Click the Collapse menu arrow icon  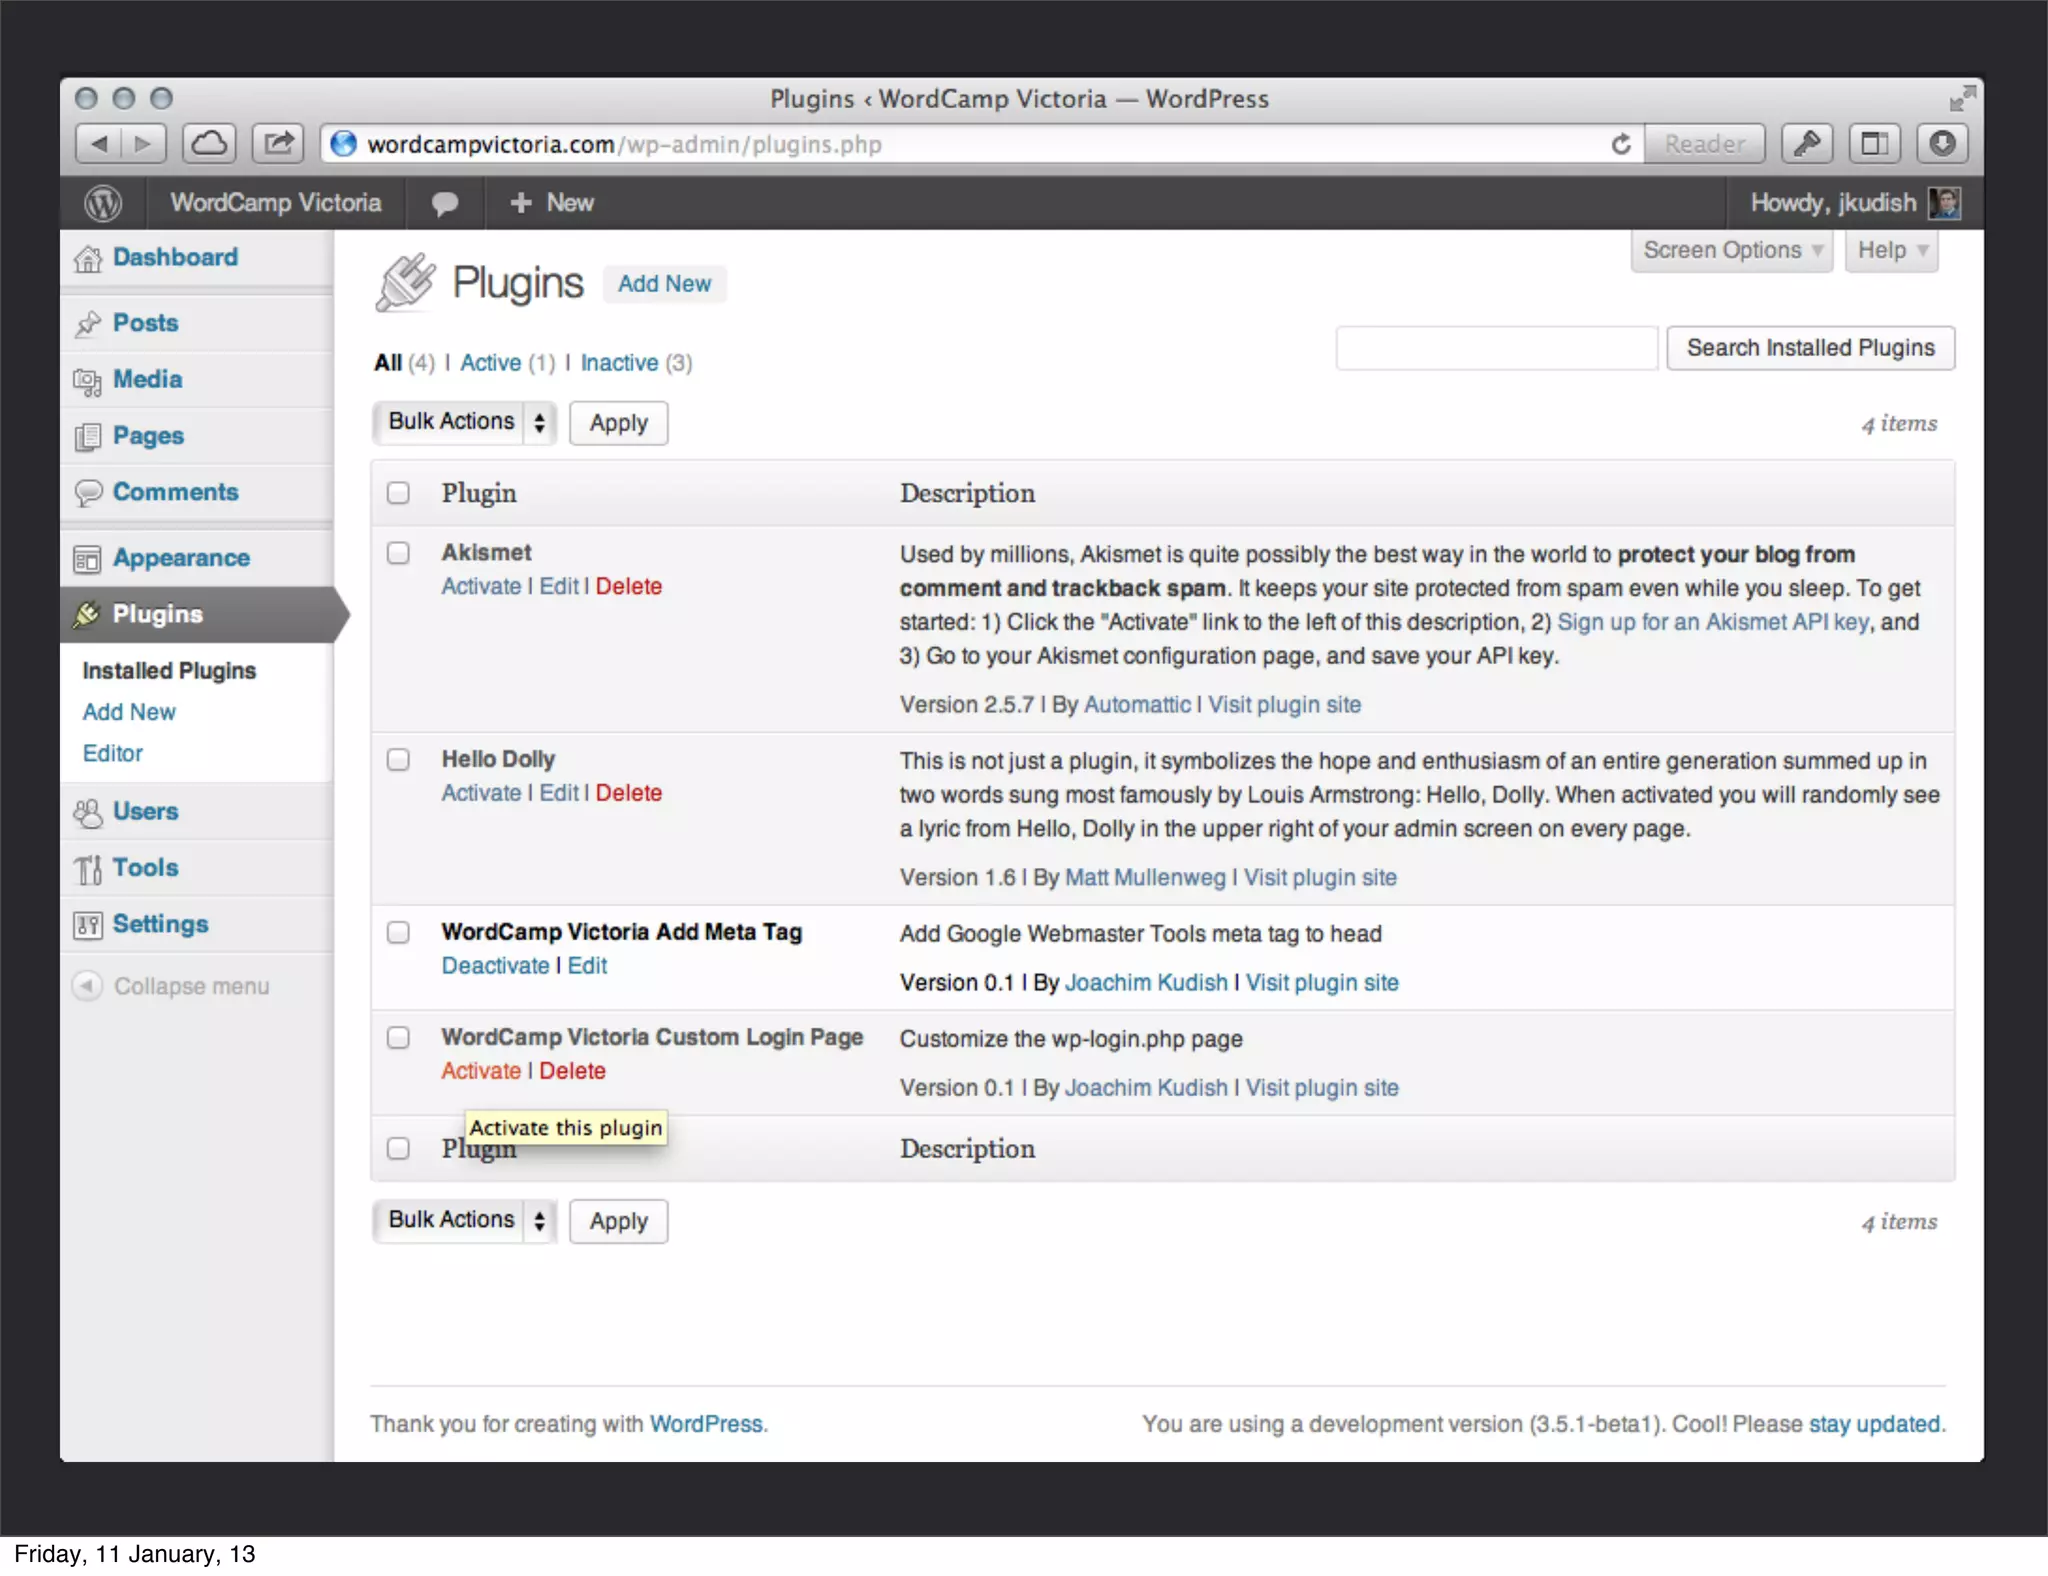coord(87,986)
